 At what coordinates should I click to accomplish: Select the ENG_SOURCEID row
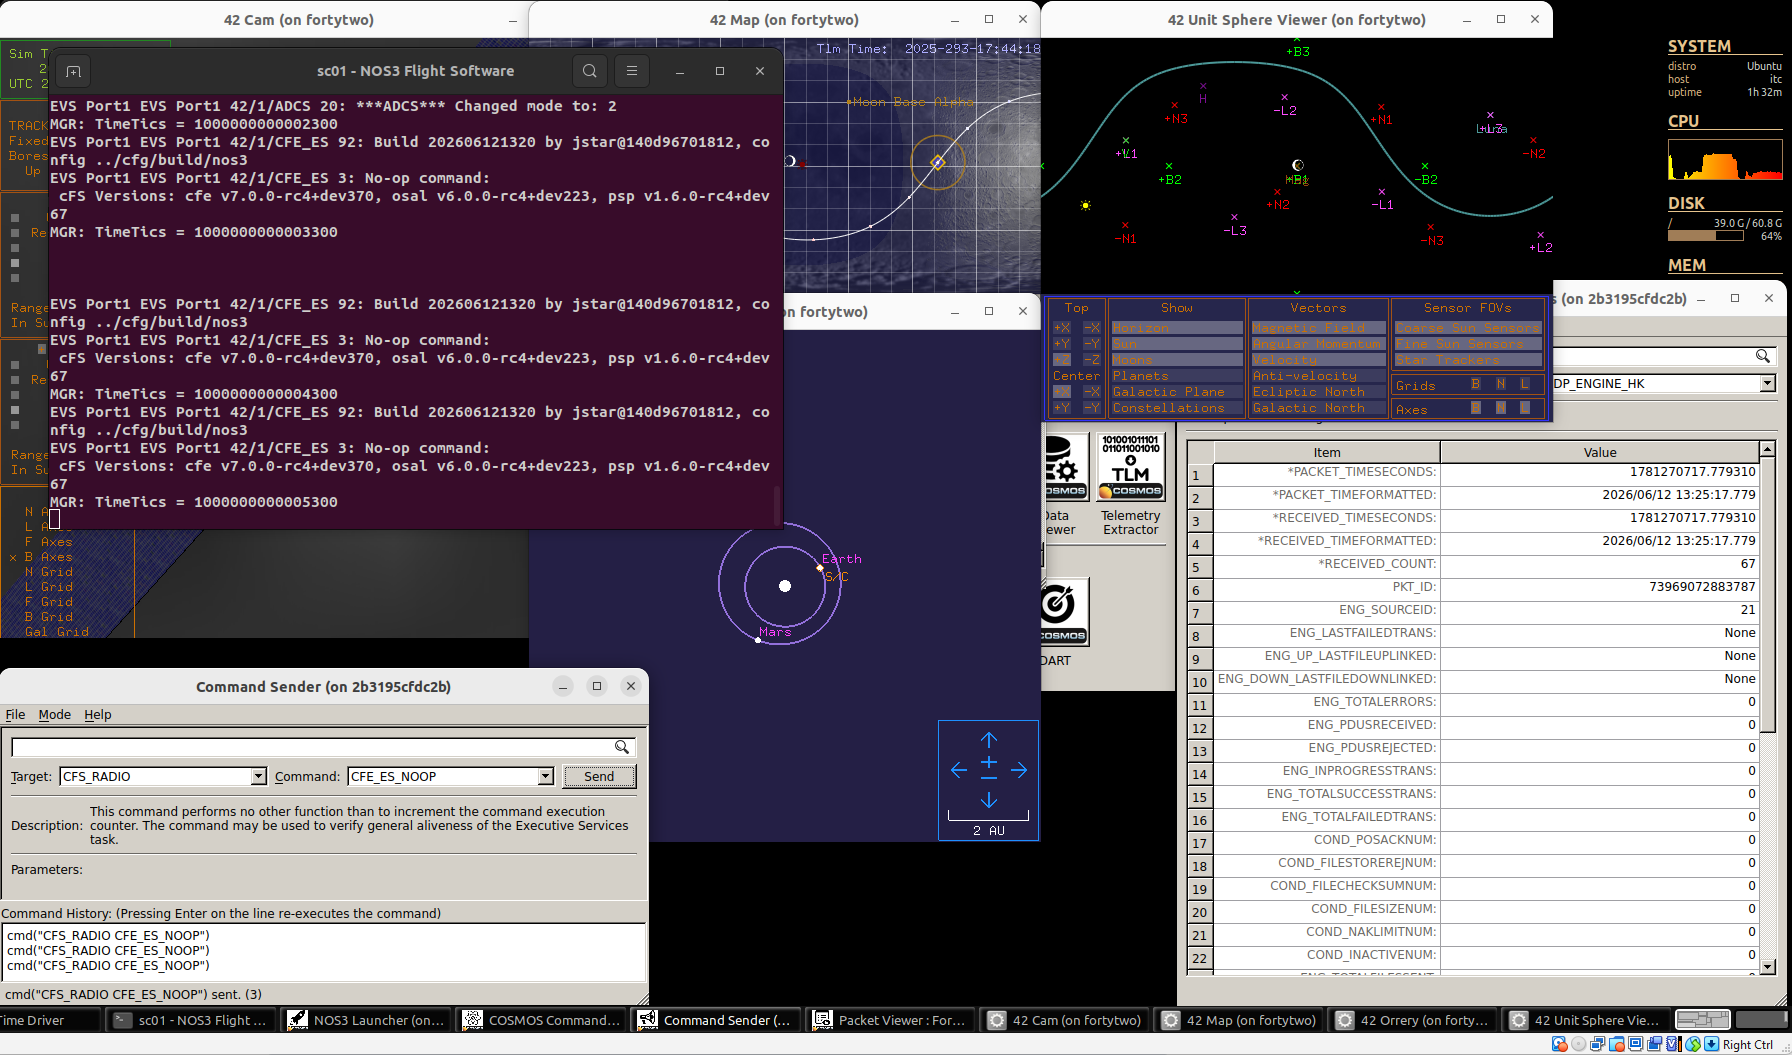pos(1473,610)
